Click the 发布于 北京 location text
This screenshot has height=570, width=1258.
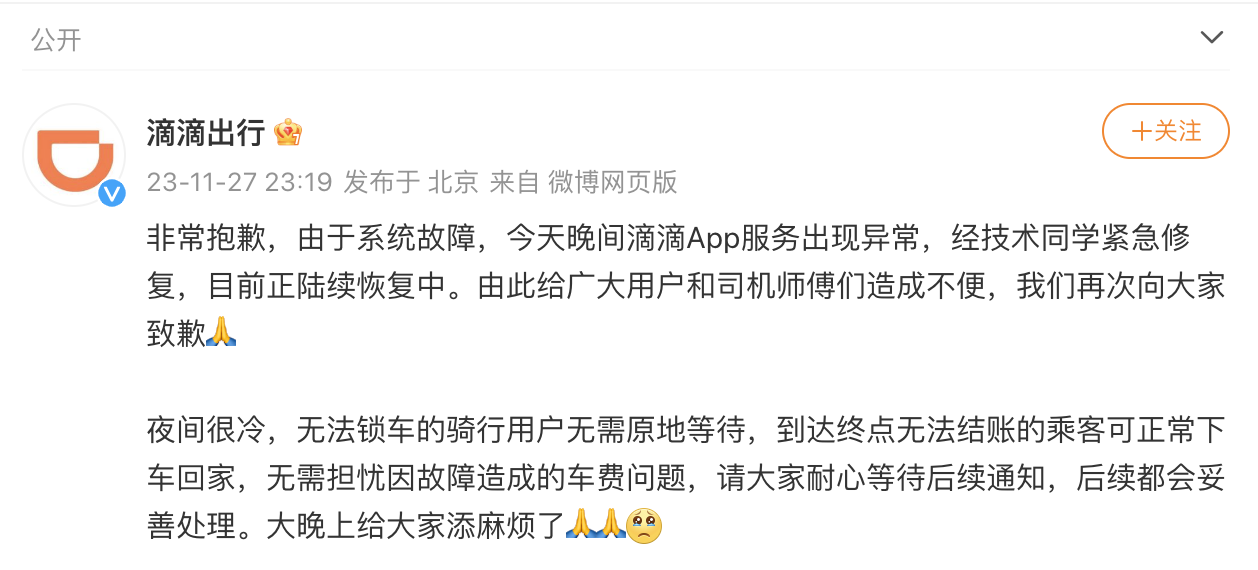click(411, 182)
